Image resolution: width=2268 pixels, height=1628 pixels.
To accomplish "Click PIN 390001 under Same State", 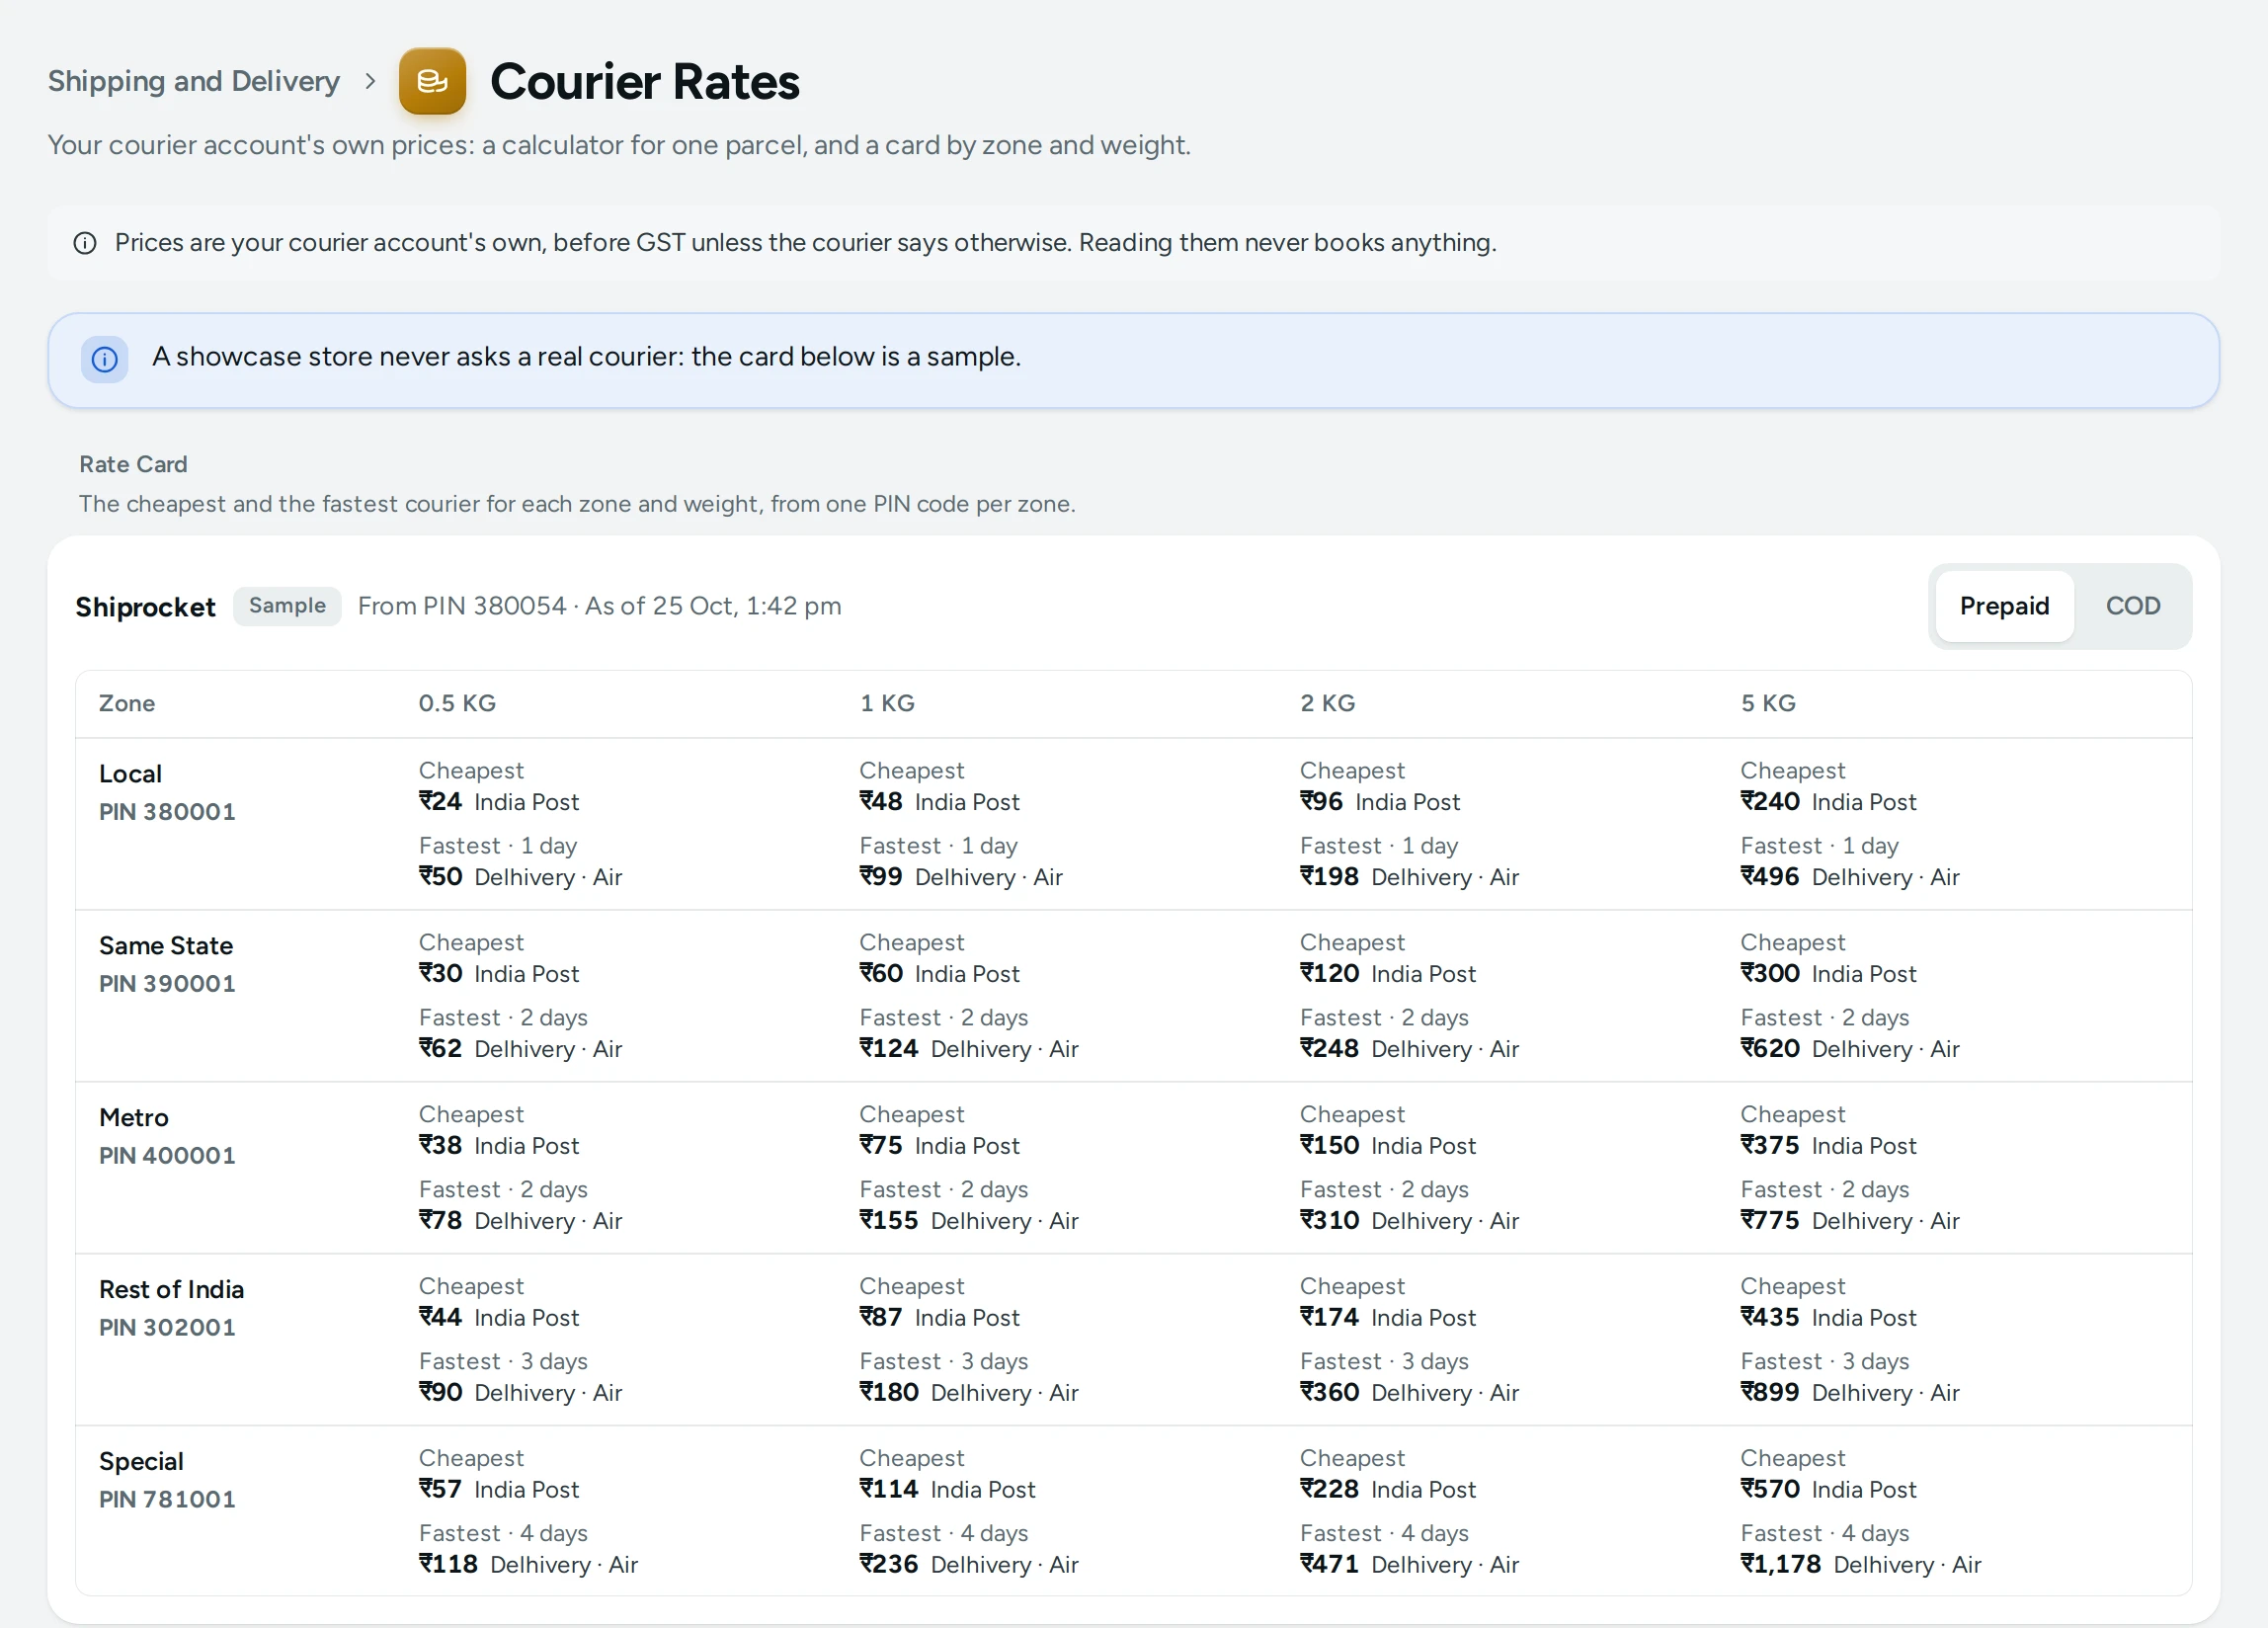I will [x=167, y=984].
